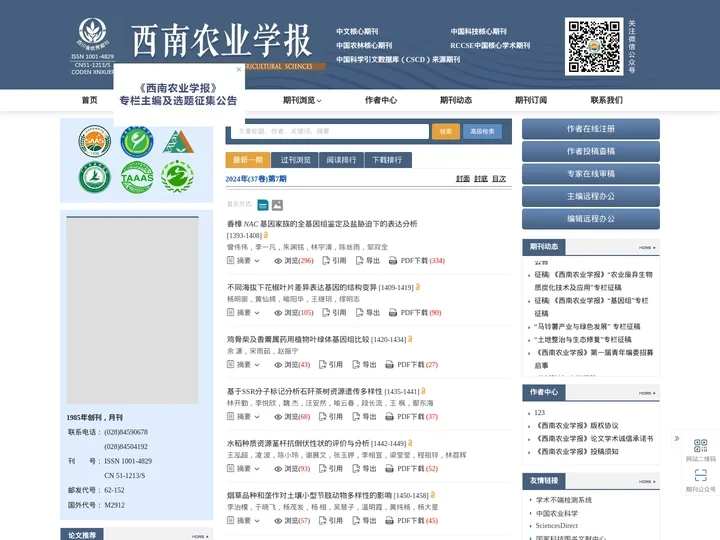Open the journal WeChat account scan icon

[701, 475]
